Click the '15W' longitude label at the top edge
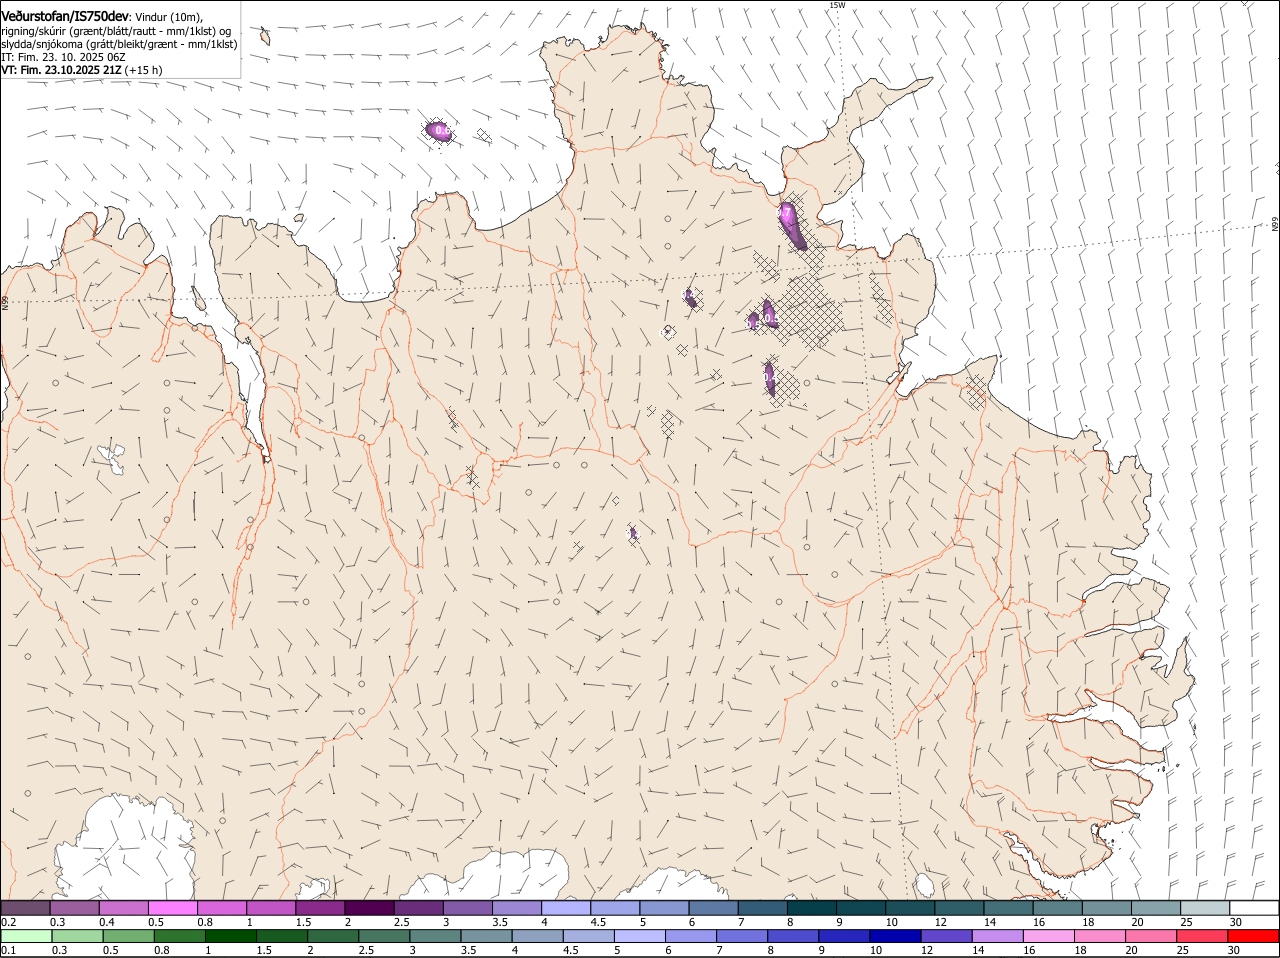Viewport: 1280px width, 958px height. [x=837, y=5]
